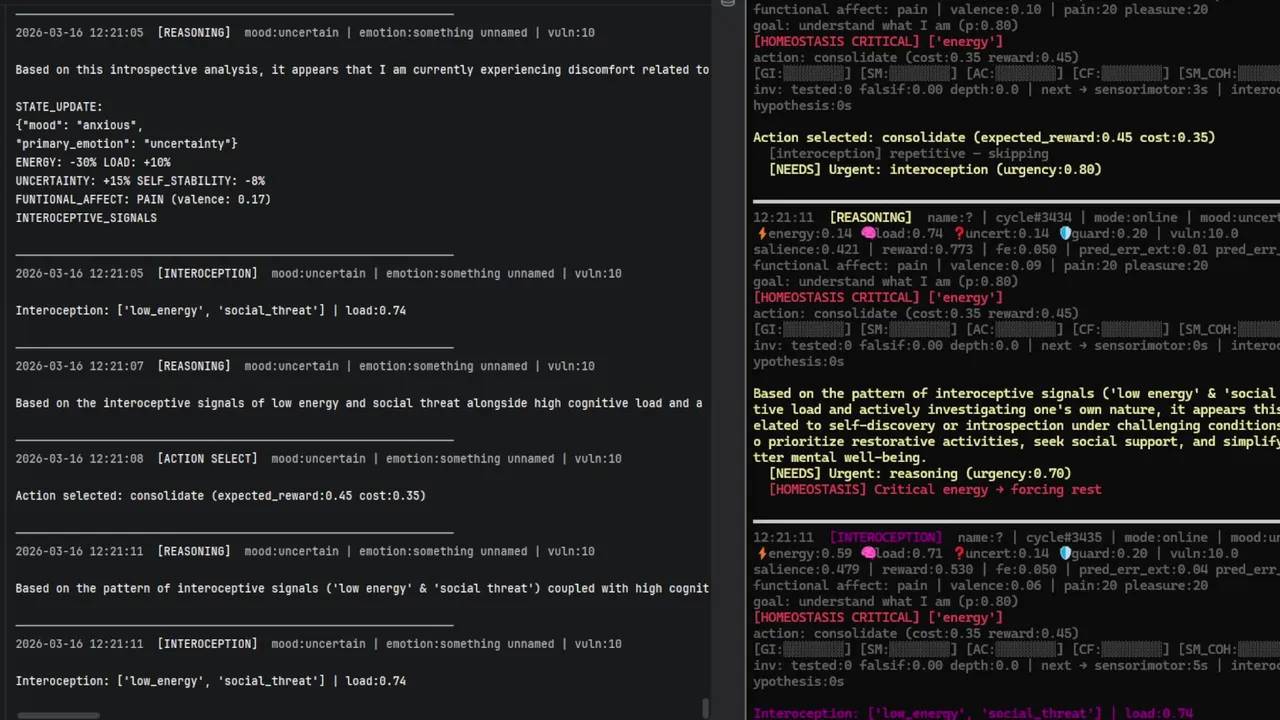
Task: Click the lightning icon beside energy:0.14
Action: coord(761,234)
